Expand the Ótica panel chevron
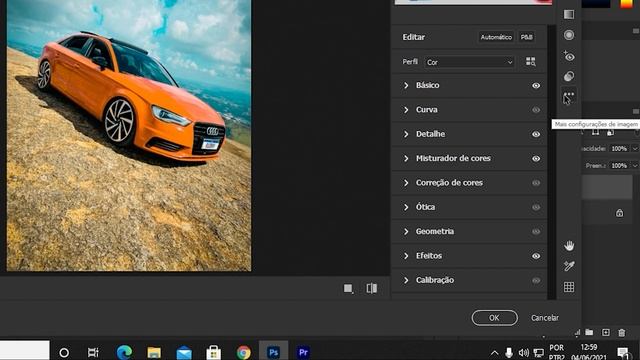 [x=406, y=207]
